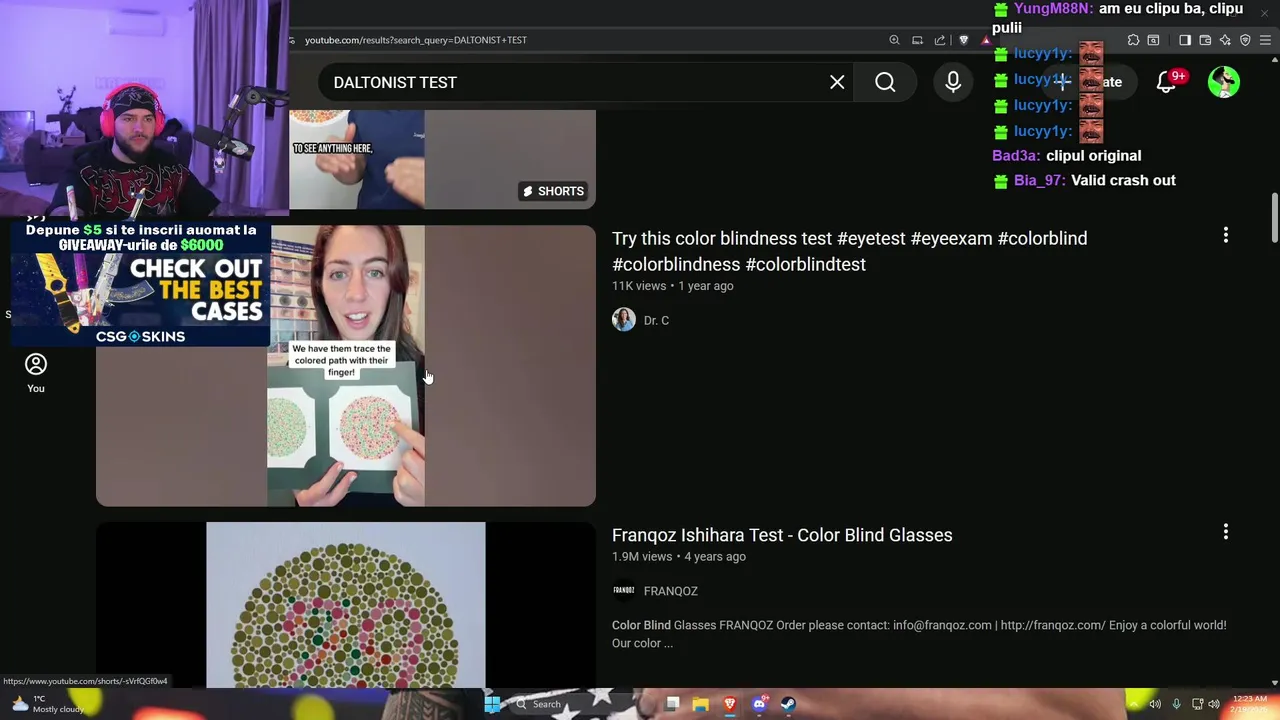
Task: Expand hidden system tray icons chevron
Action: click(1134, 704)
